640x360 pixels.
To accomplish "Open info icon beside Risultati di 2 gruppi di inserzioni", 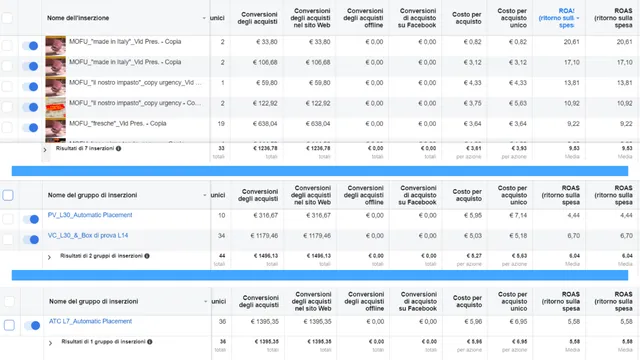I will 147,256.
